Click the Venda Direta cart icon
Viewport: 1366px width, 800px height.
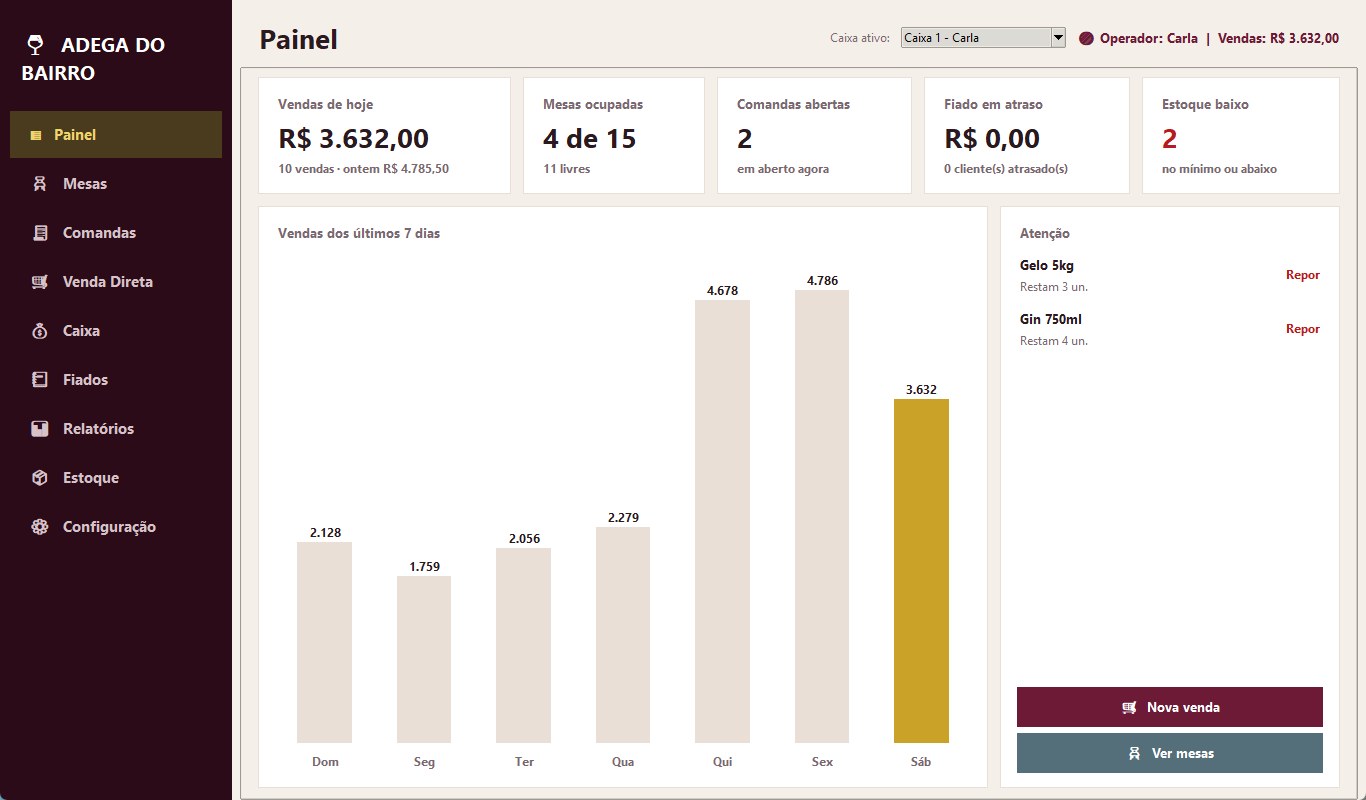[x=40, y=282]
